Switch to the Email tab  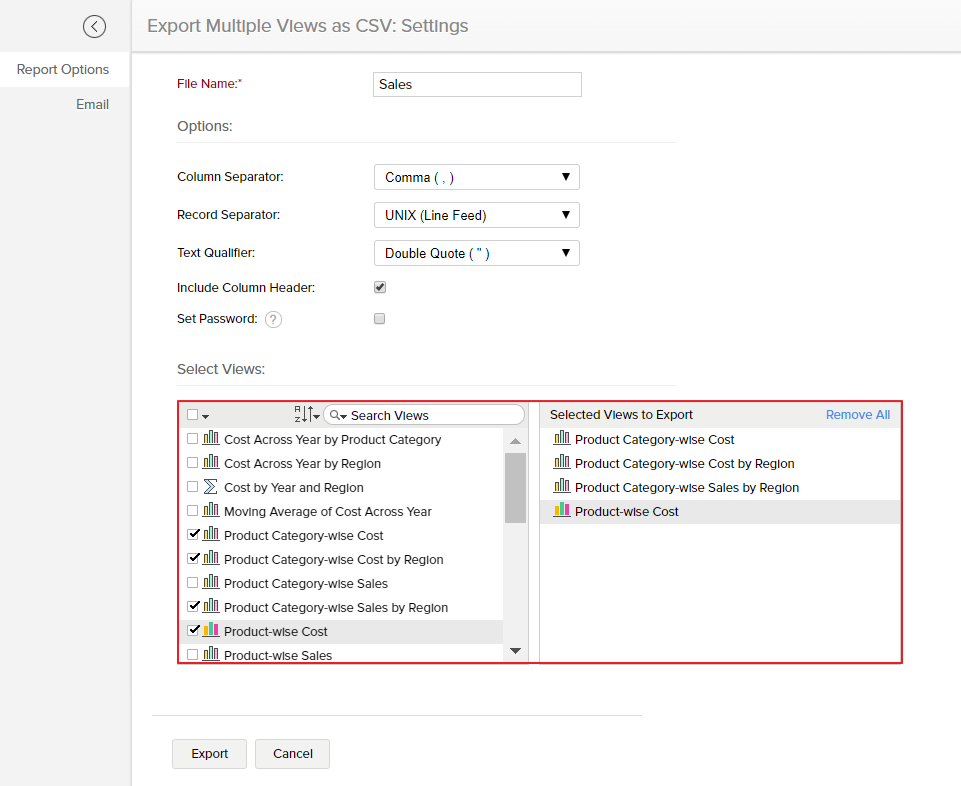click(x=92, y=103)
